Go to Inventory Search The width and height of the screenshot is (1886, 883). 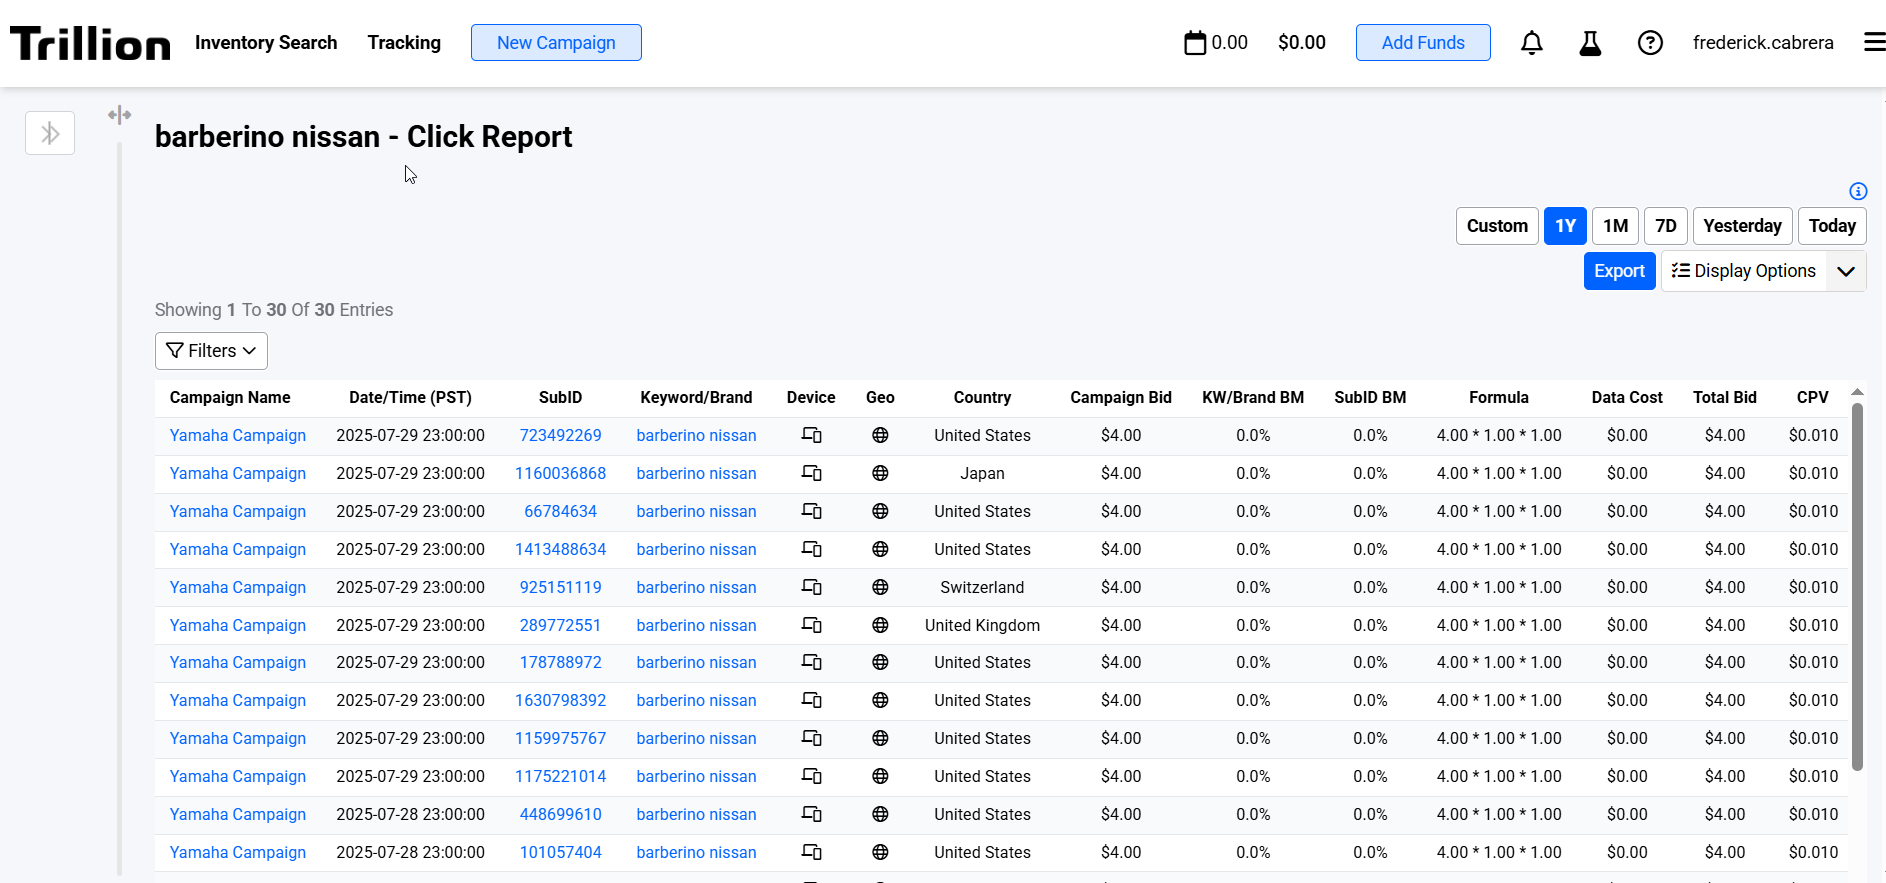(266, 43)
